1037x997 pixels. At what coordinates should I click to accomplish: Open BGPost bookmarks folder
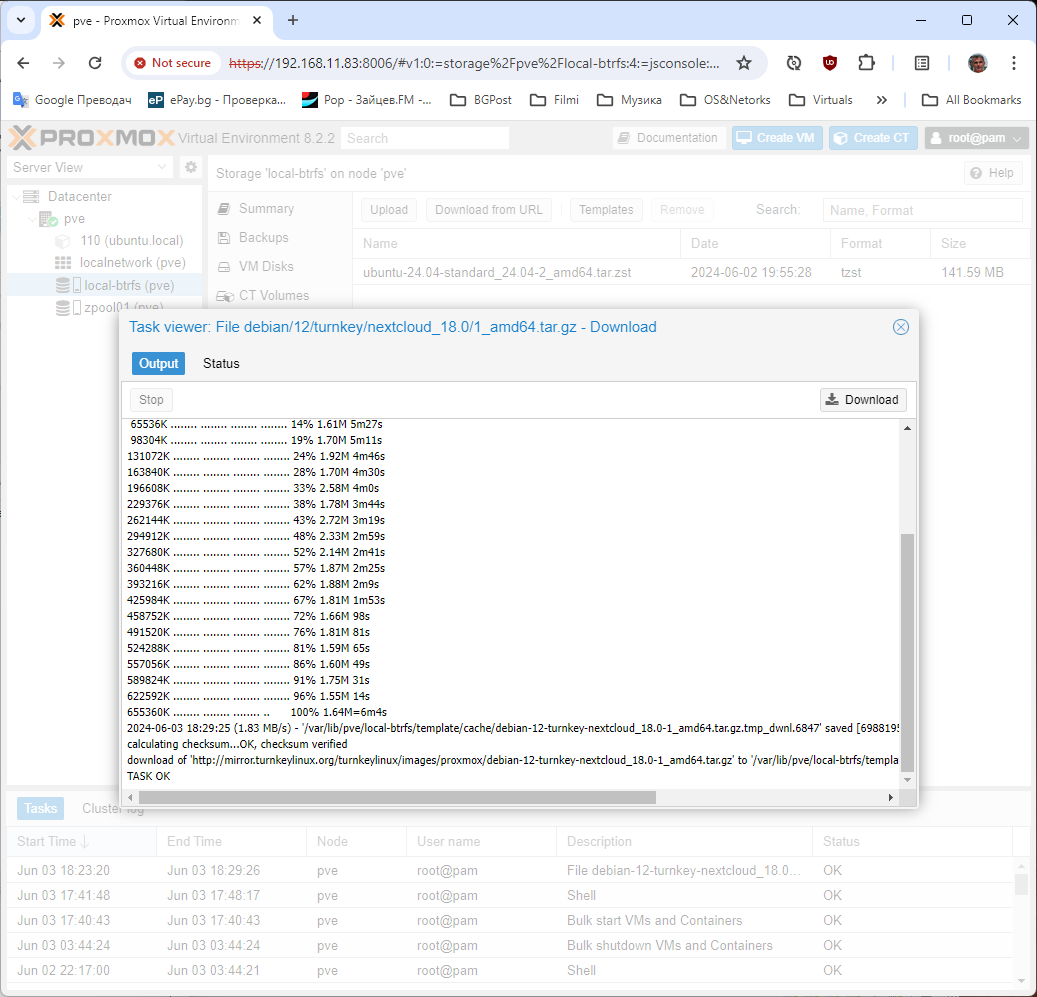coord(481,100)
